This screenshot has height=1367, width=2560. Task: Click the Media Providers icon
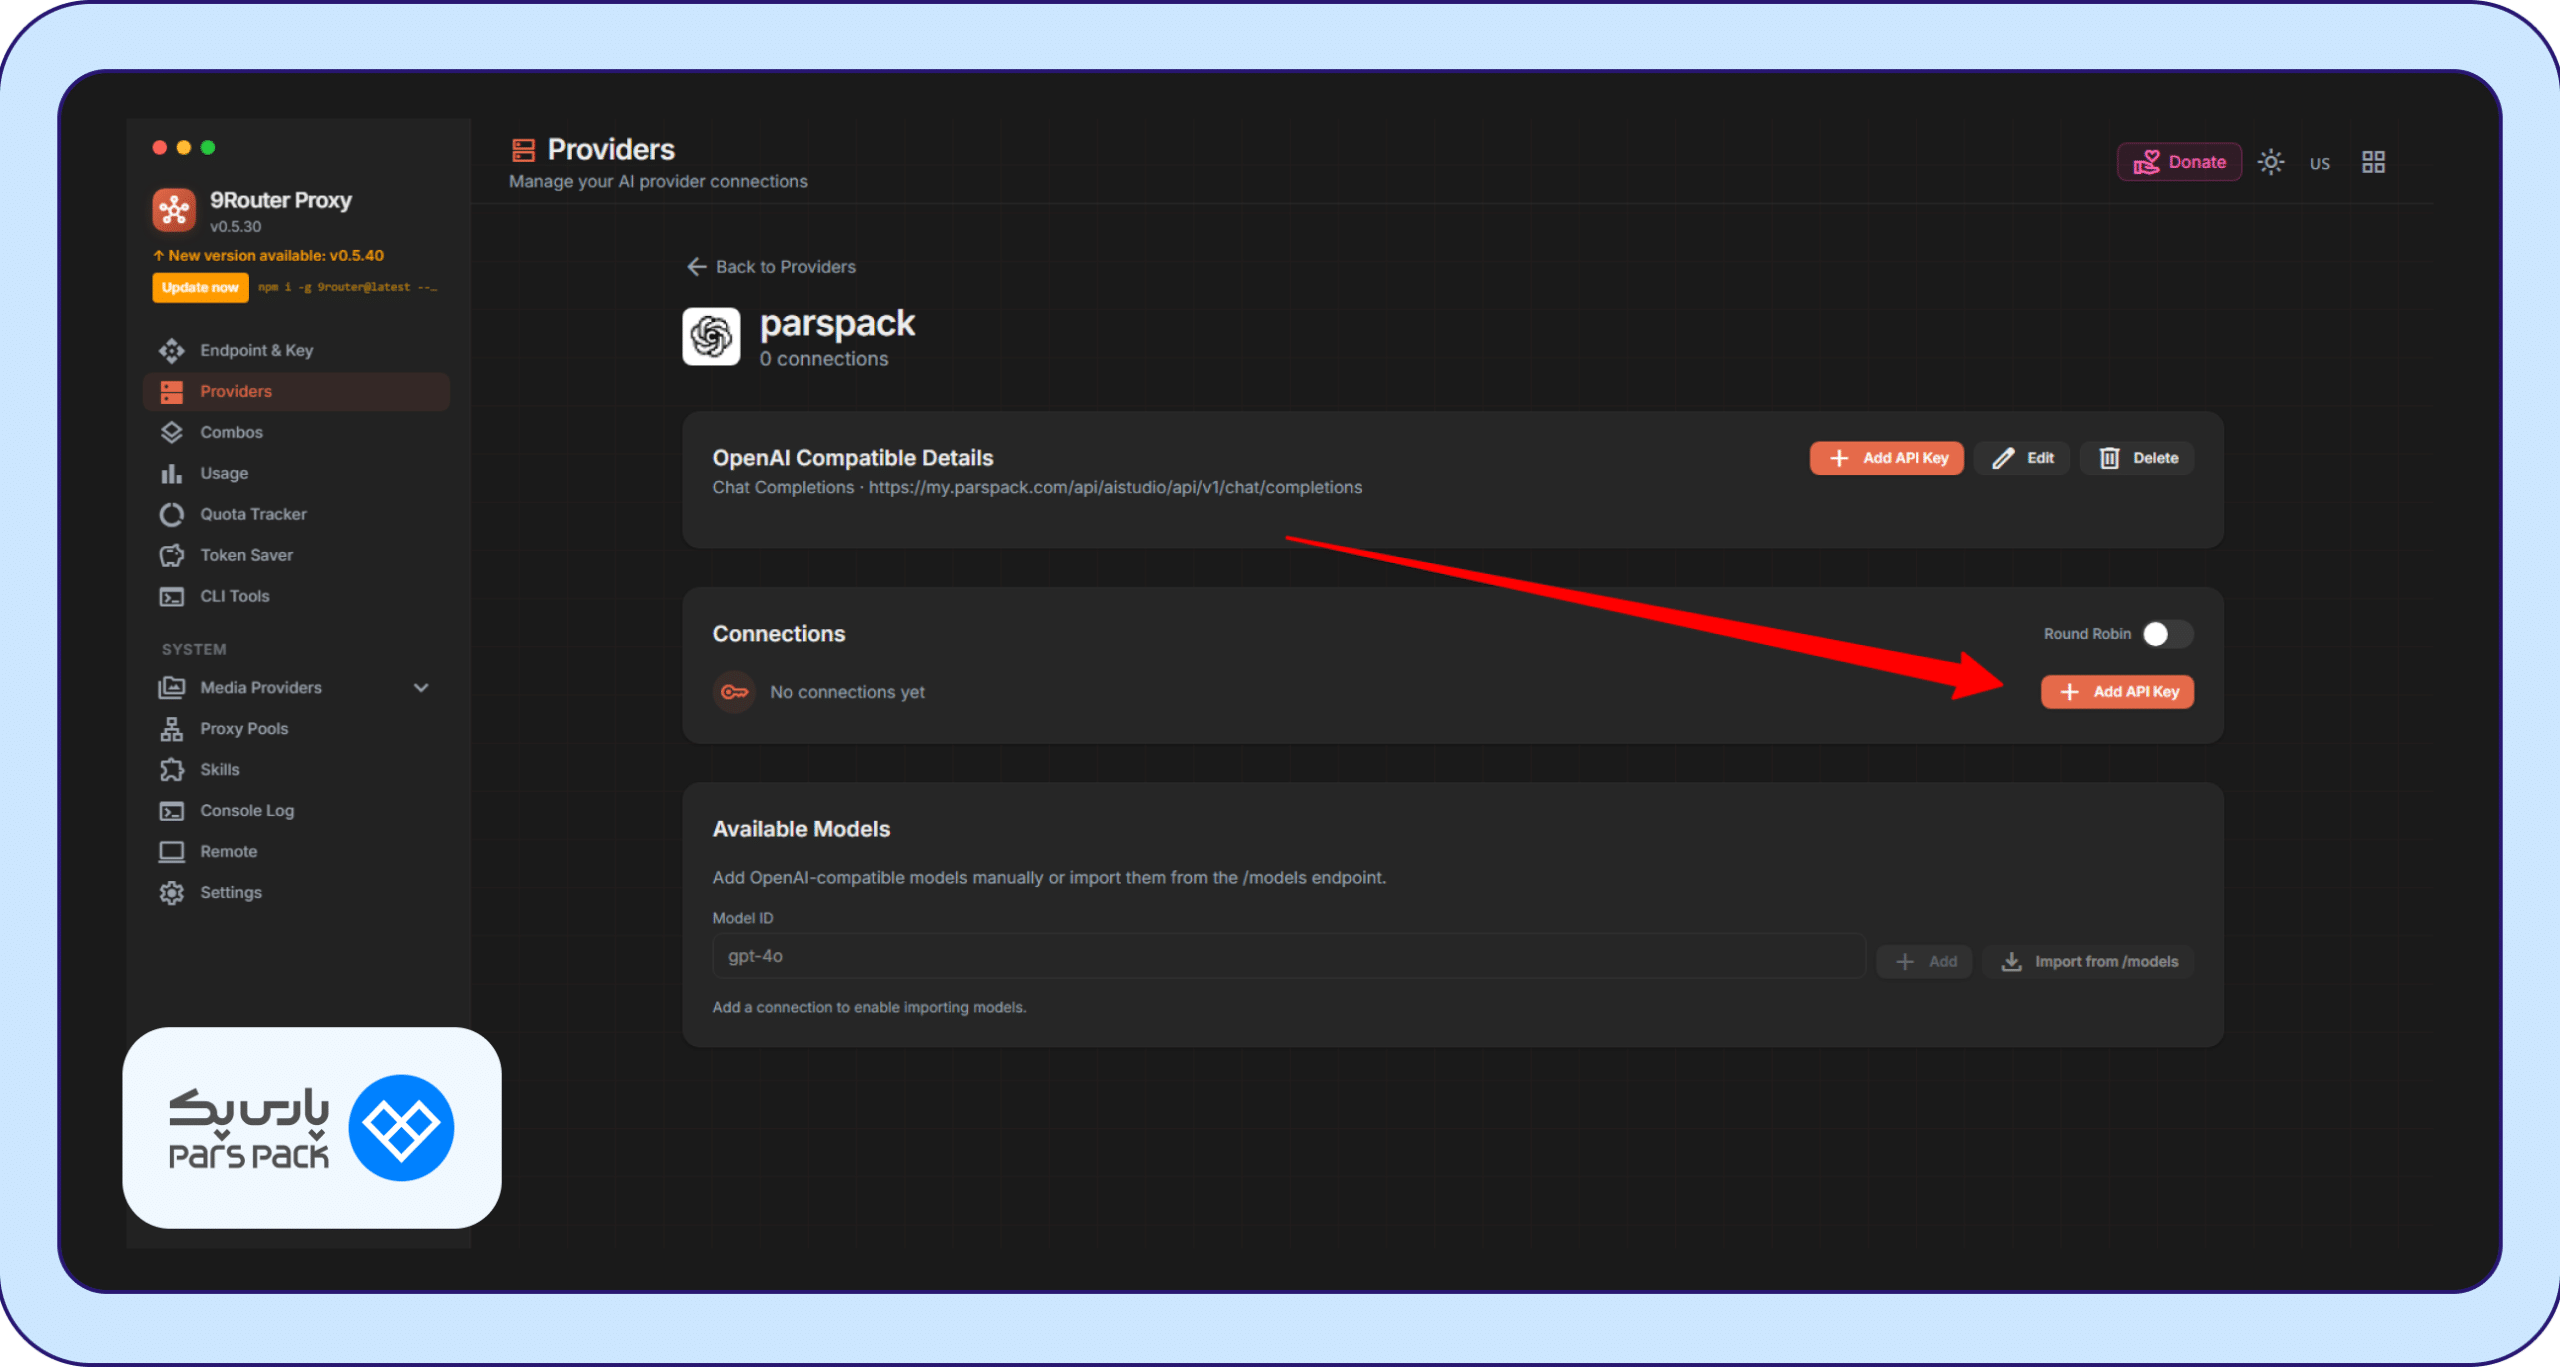172,688
